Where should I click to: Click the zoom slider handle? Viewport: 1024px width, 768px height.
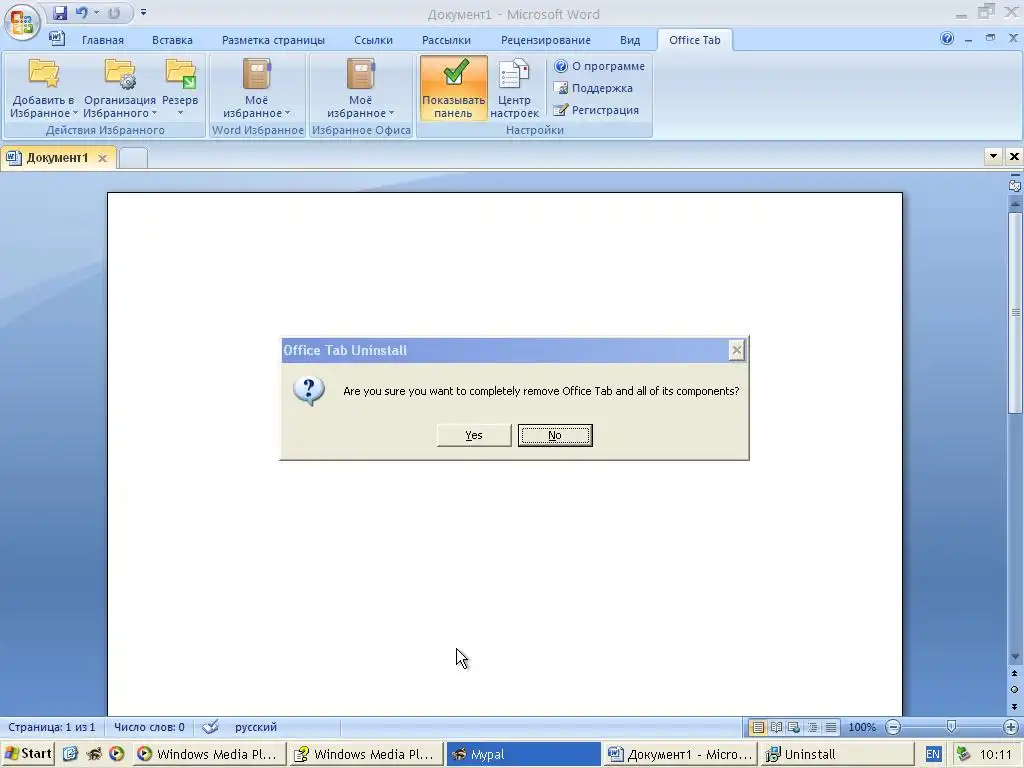(x=952, y=727)
